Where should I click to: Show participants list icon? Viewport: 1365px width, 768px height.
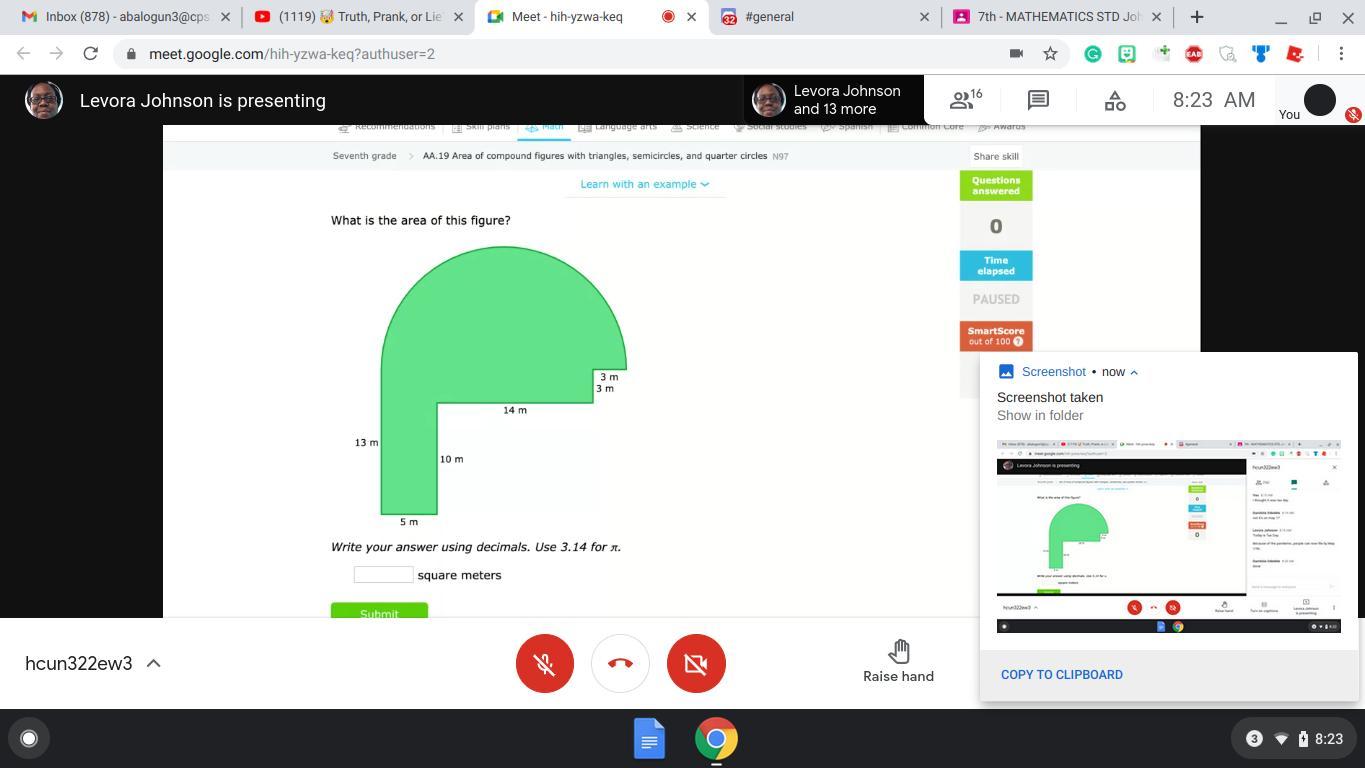(965, 100)
